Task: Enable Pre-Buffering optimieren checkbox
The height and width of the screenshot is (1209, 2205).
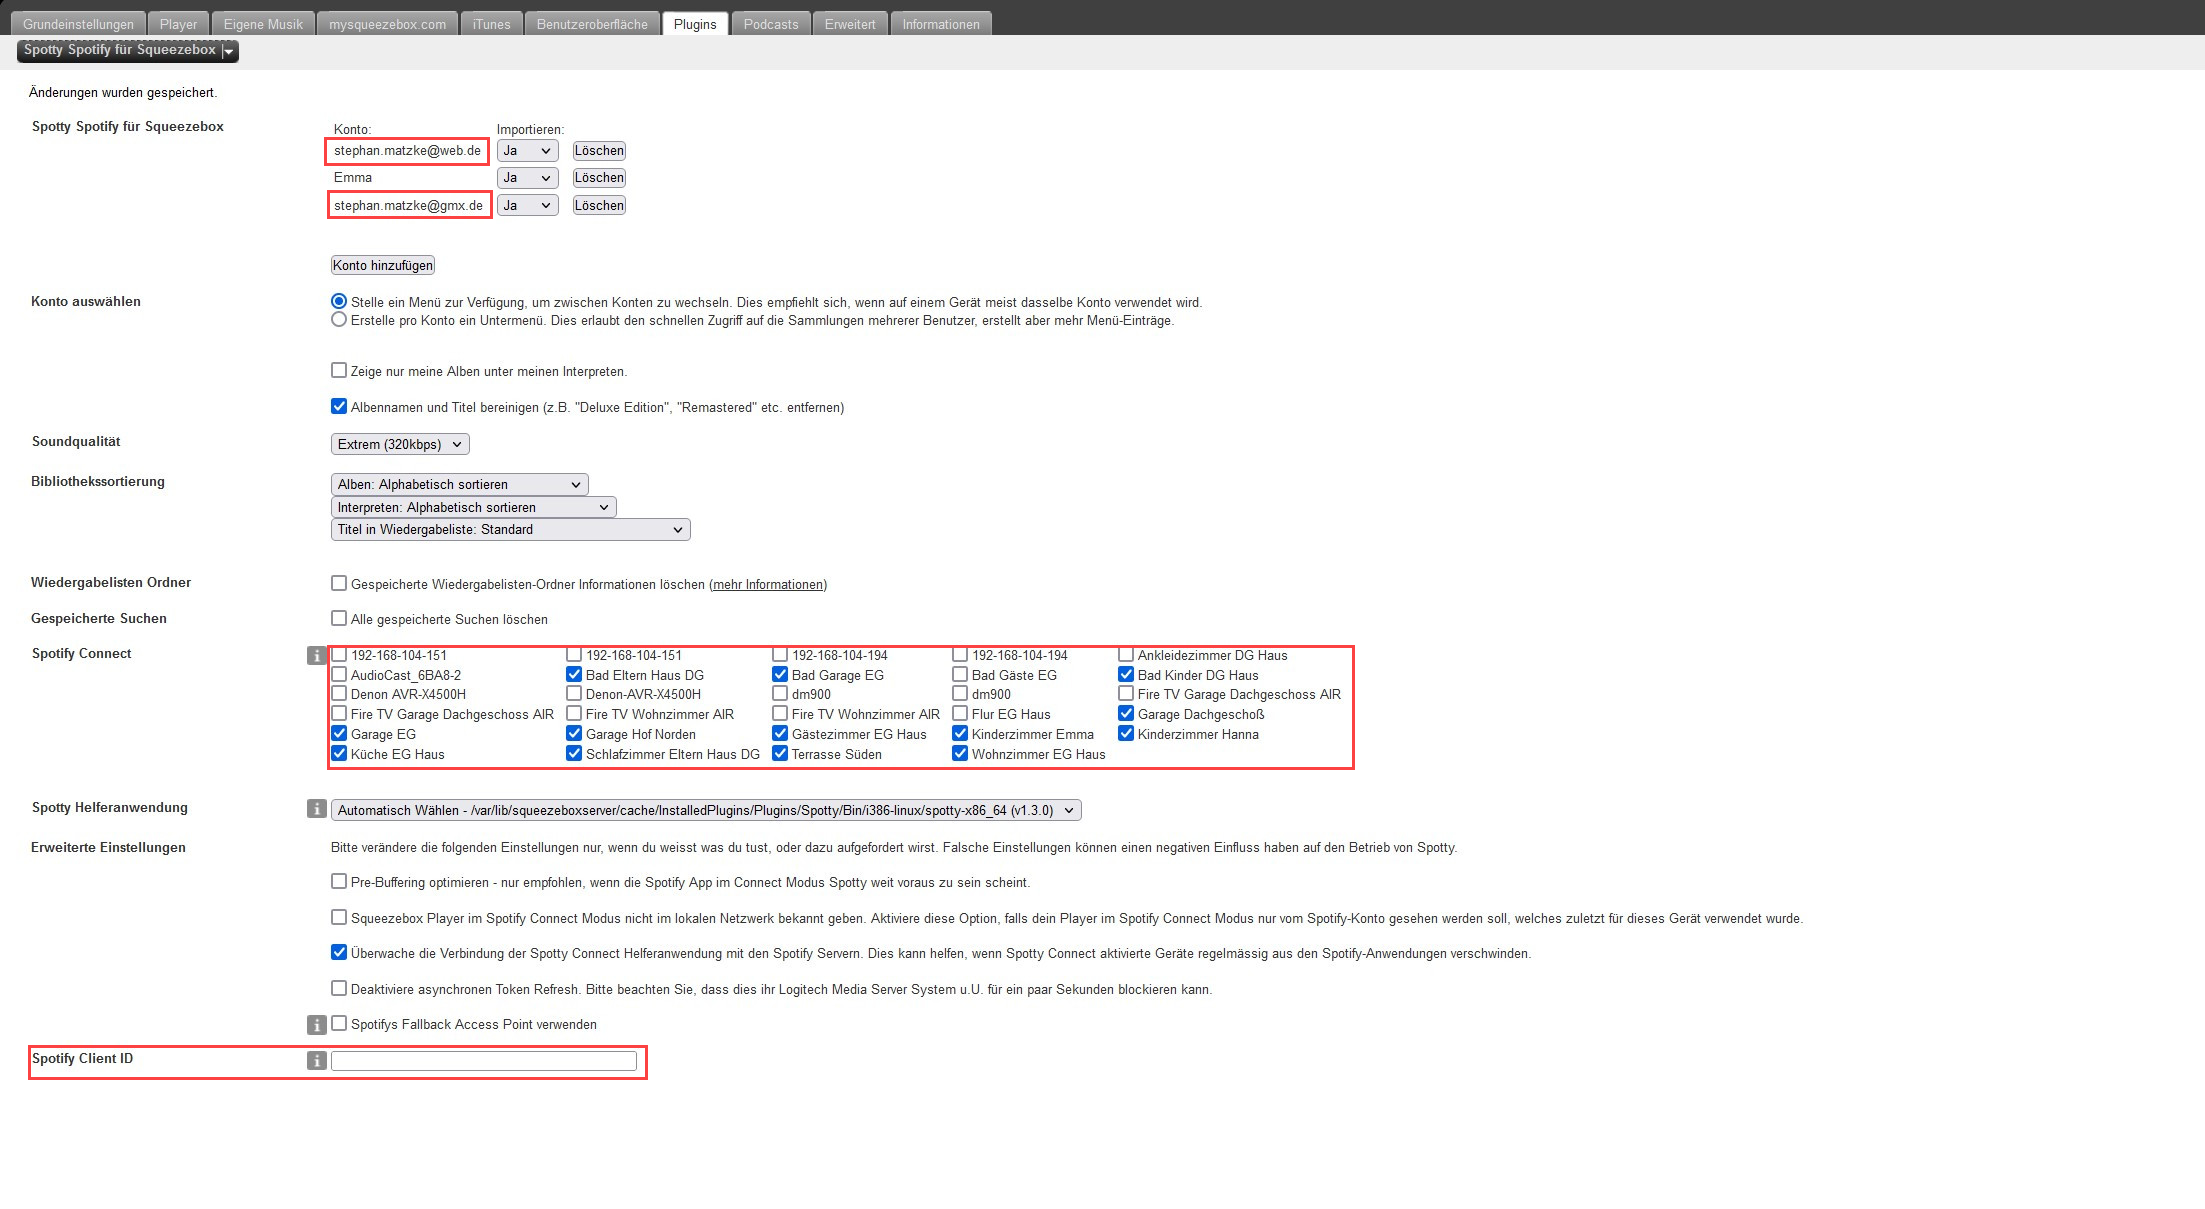Action: (339, 881)
